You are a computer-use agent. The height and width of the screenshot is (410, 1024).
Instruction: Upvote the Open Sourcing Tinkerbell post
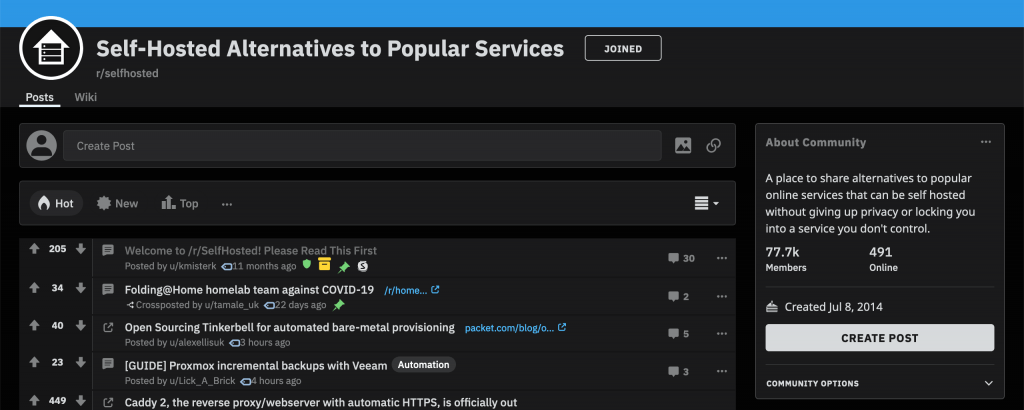(x=35, y=325)
